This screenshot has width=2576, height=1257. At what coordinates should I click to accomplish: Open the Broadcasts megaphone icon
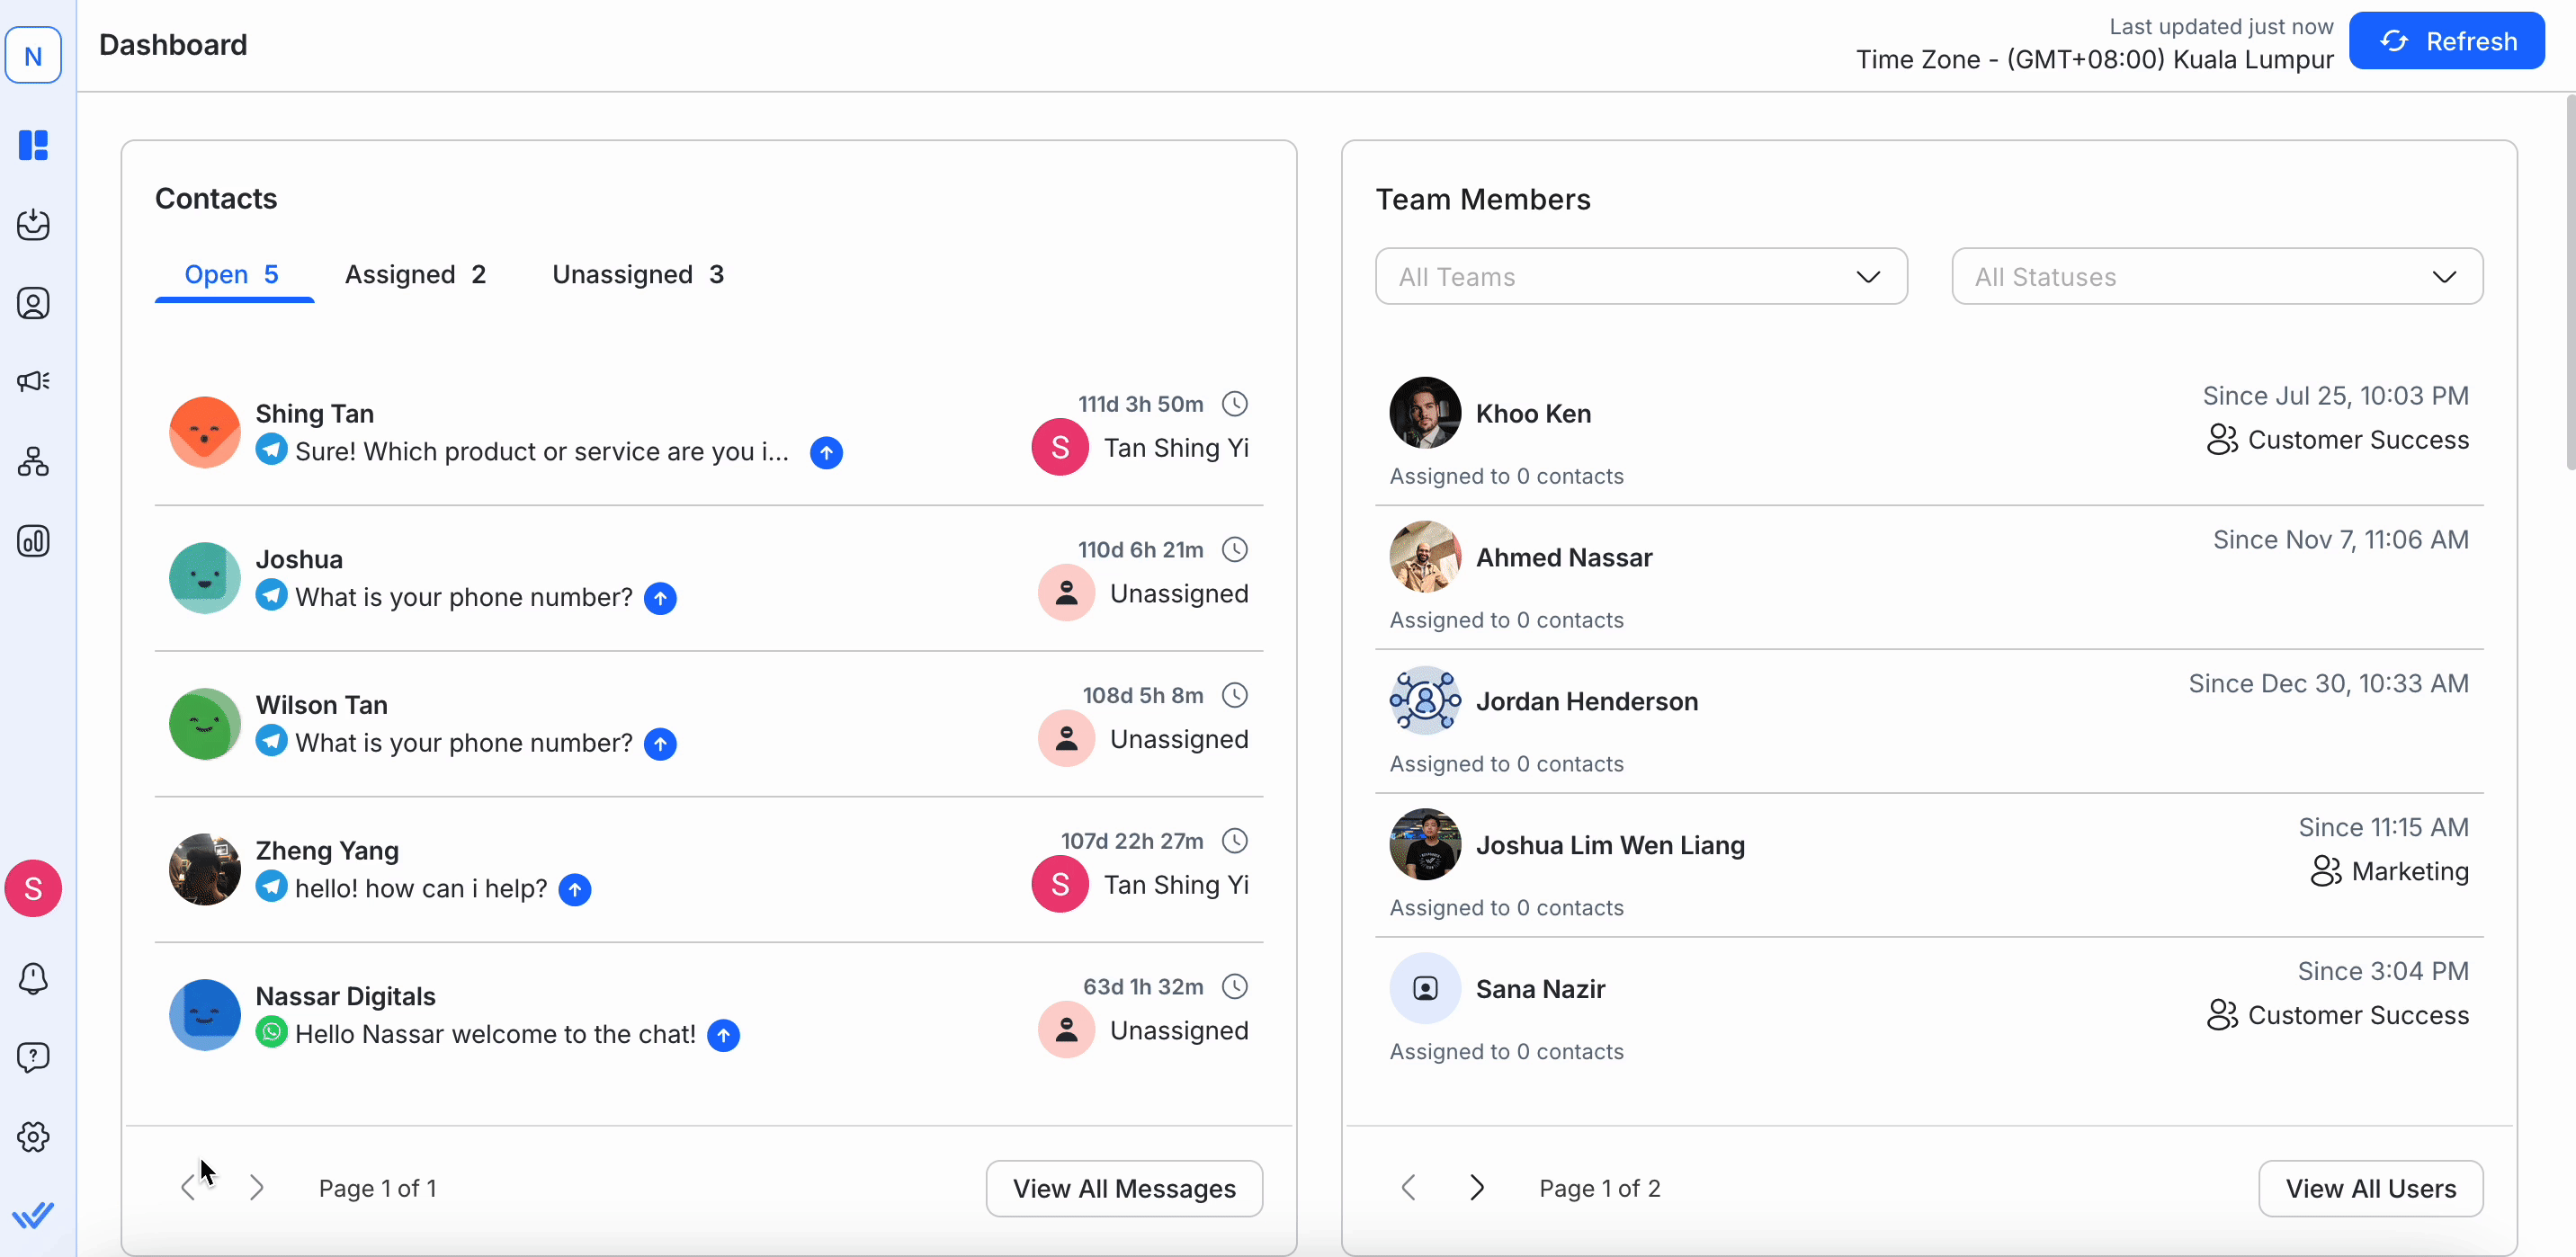pos(33,381)
